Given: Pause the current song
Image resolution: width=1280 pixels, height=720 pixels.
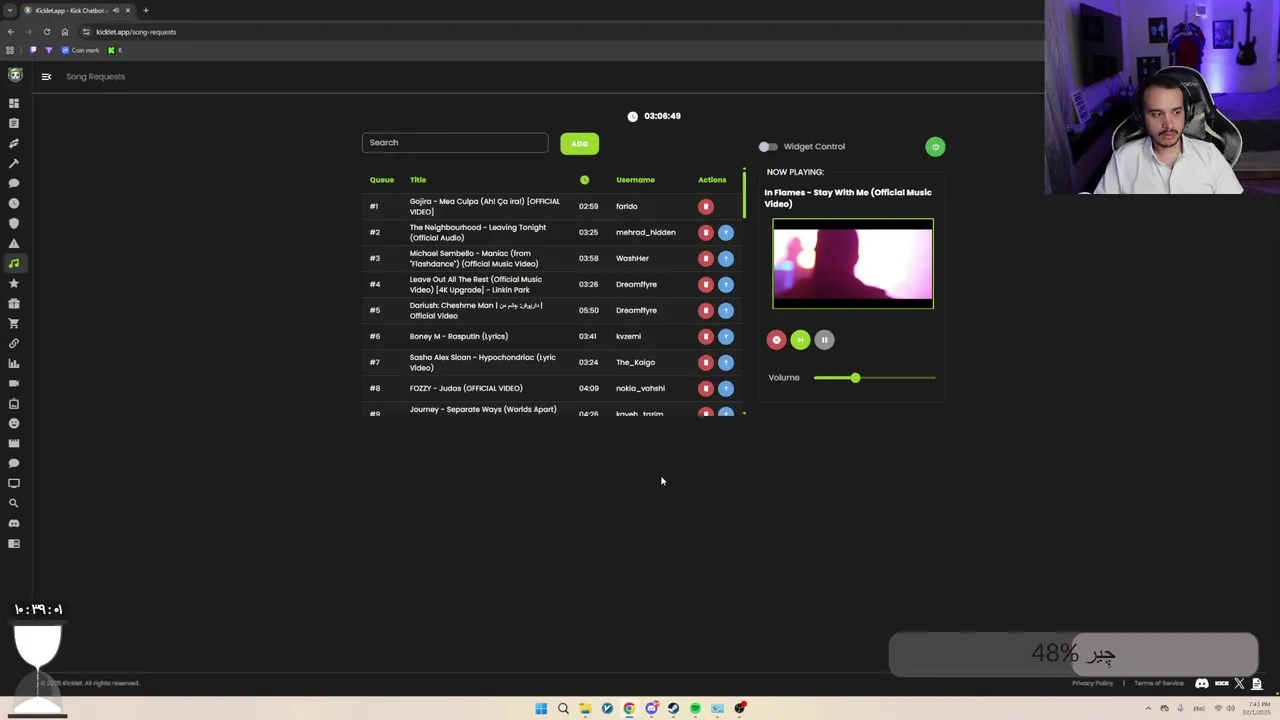Looking at the screenshot, I should point(824,340).
